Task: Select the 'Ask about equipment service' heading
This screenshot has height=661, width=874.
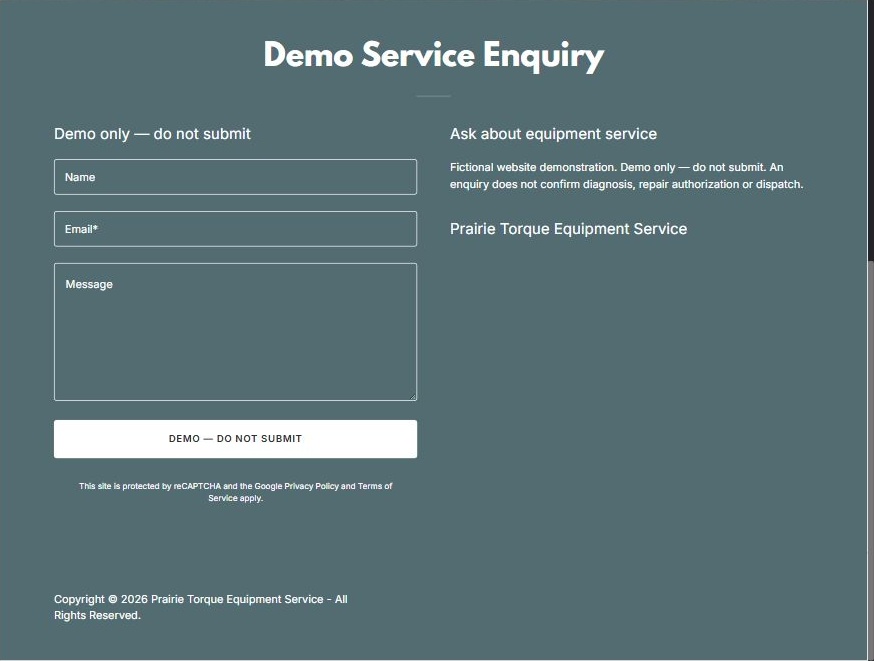Action: tap(553, 134)
